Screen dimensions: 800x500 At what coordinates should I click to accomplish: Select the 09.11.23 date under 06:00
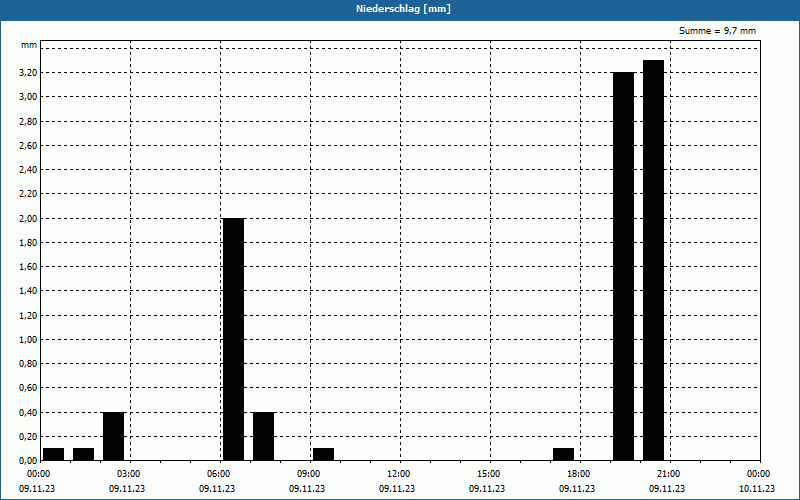pyautogui.click(x=217, y=488)
